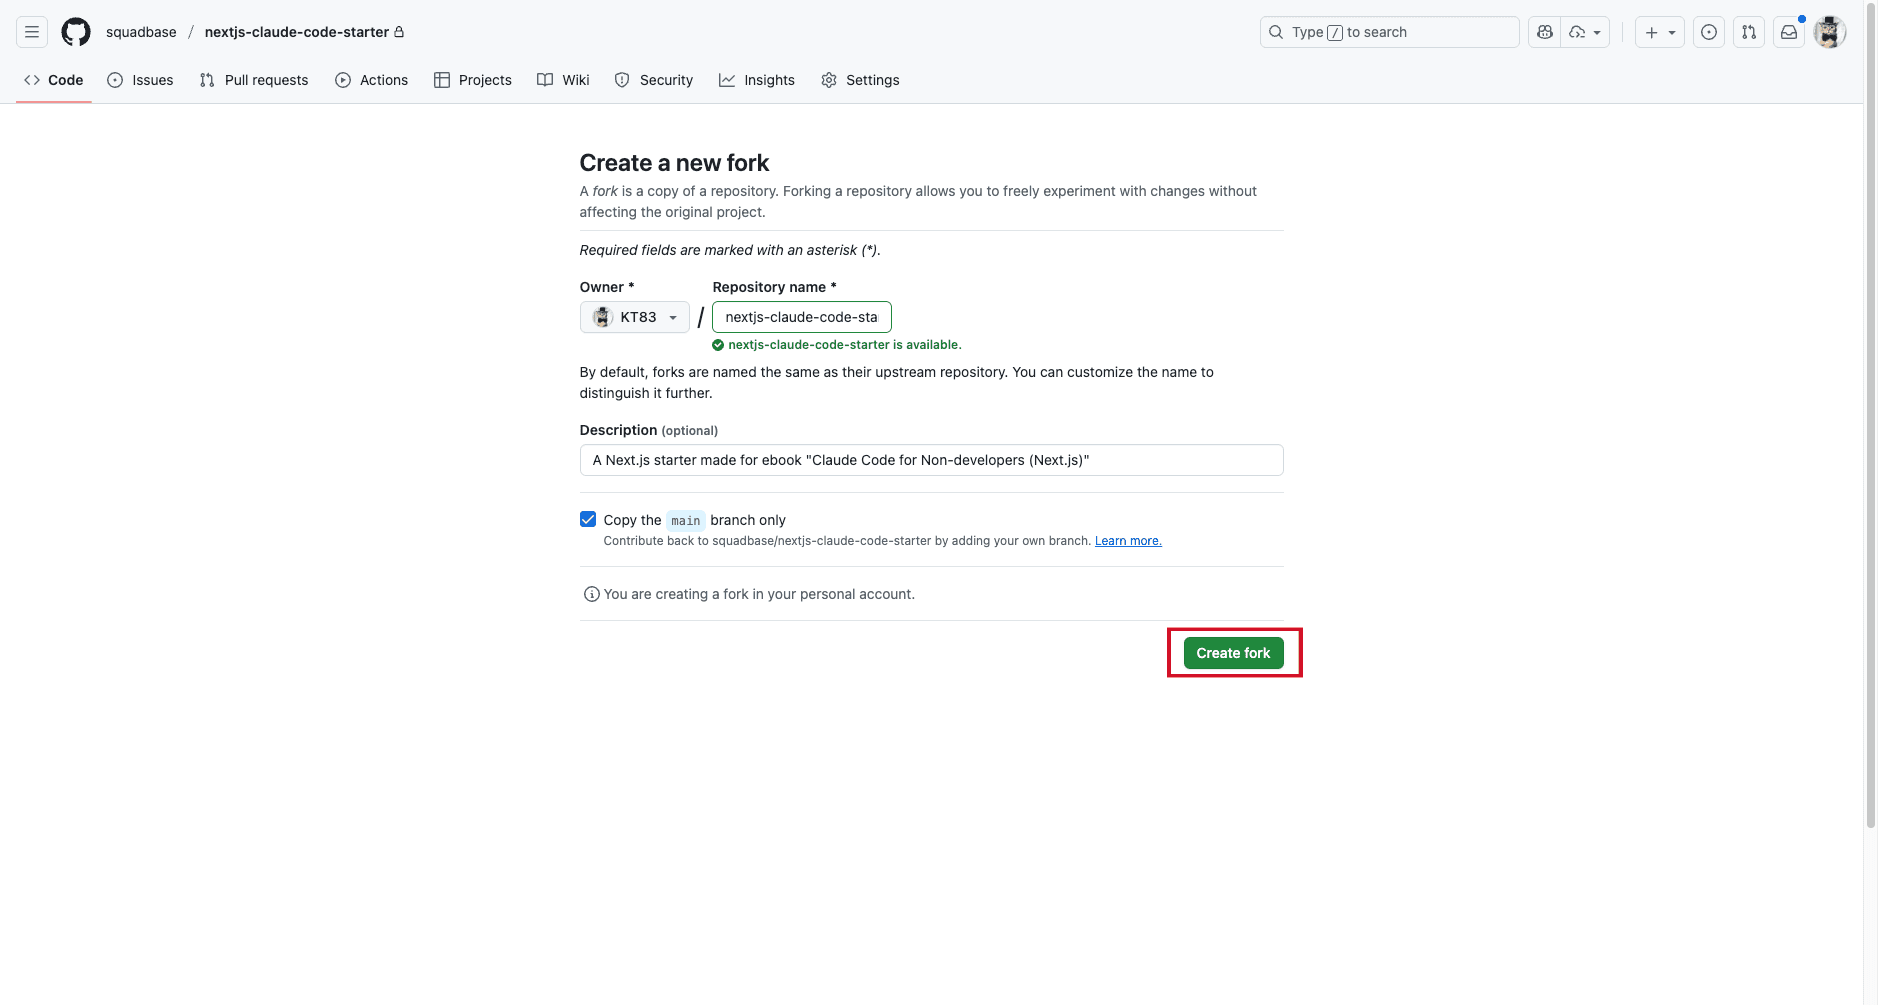Open the GitHub Copilot menu
The height and width of the screenshot is (1005, 1878).
coord(1544,32)
